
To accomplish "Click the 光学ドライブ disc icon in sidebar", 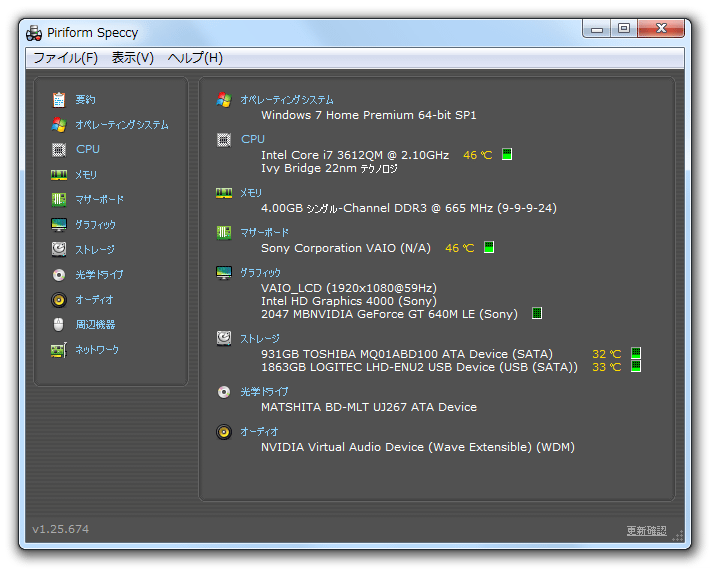I will 59,275.
